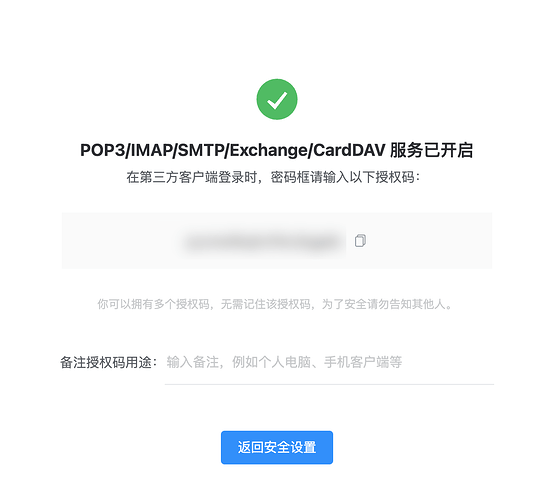Click the word IMAP in the heading
Image resolution: width=555 pixels, height=500 pixels.
tap(151, 150)
